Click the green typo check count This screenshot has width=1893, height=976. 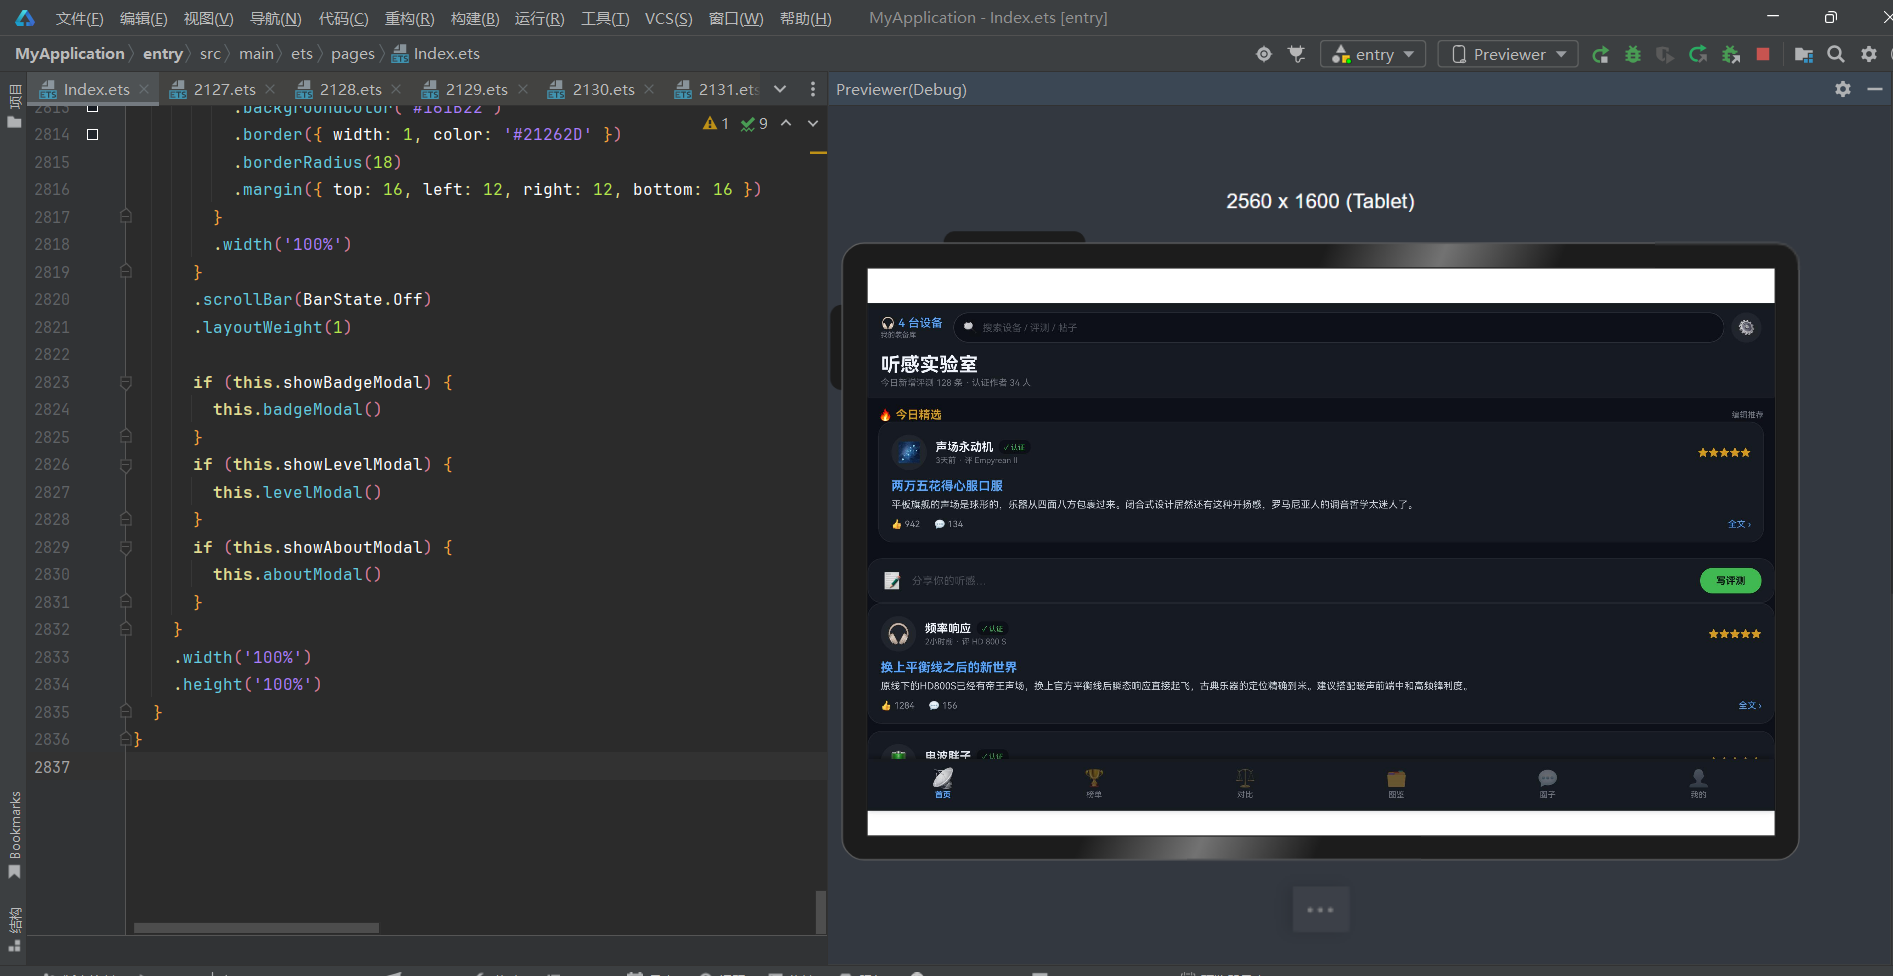point(754,123)
